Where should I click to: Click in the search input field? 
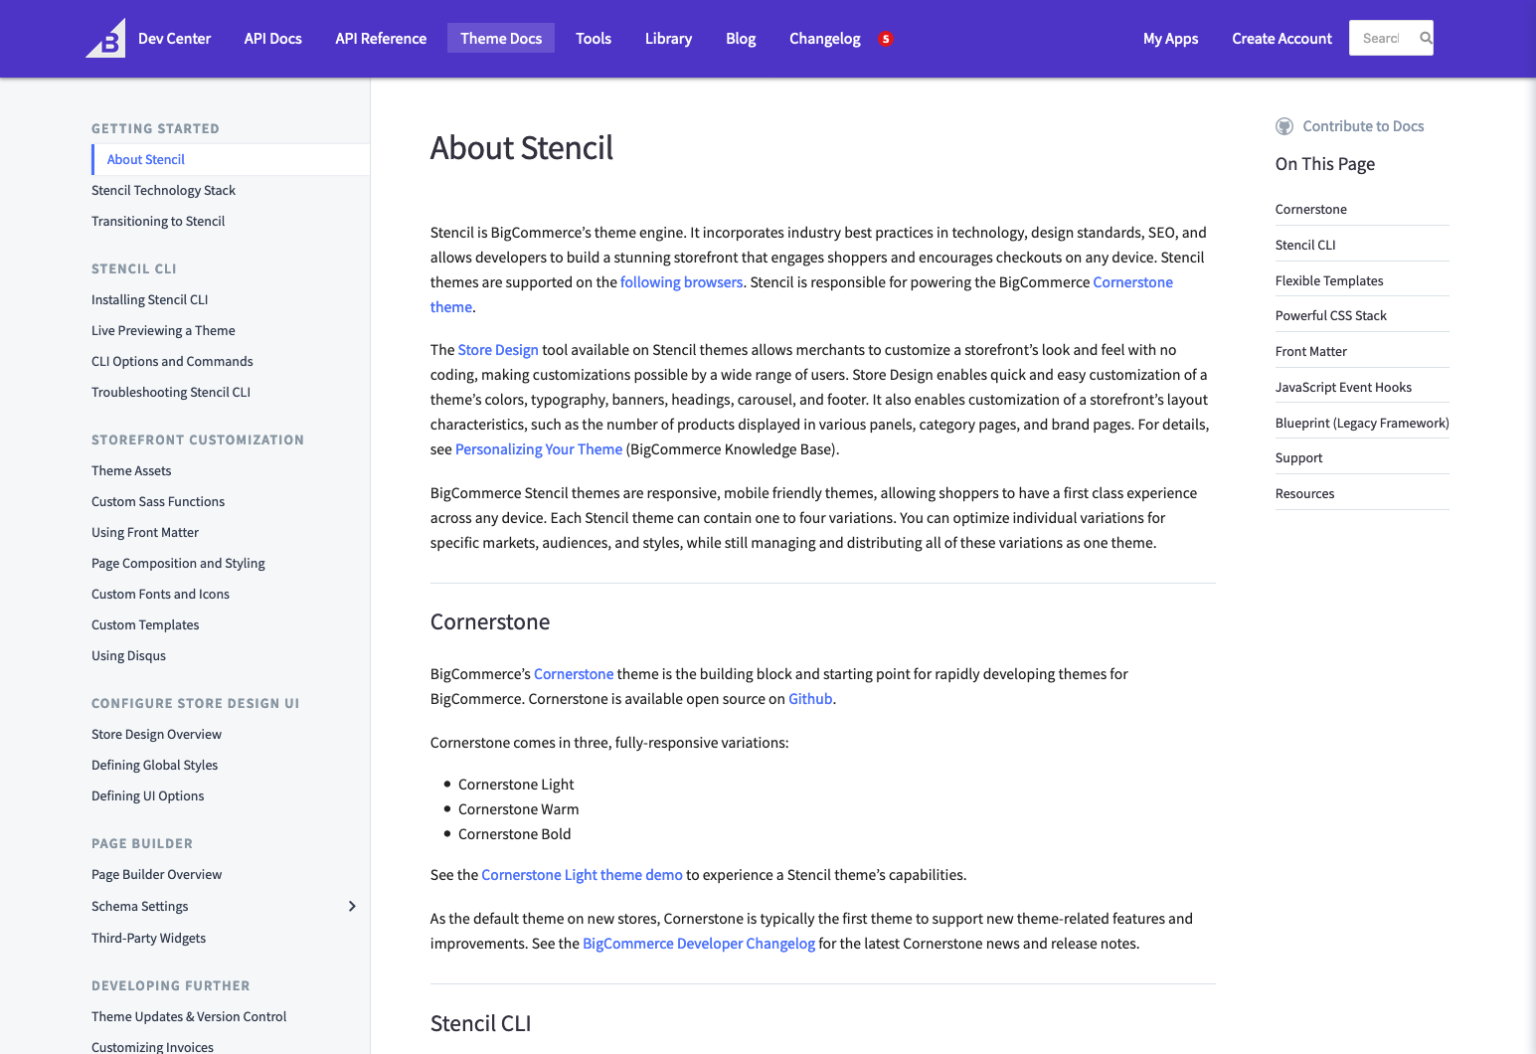click(1381, 38)
